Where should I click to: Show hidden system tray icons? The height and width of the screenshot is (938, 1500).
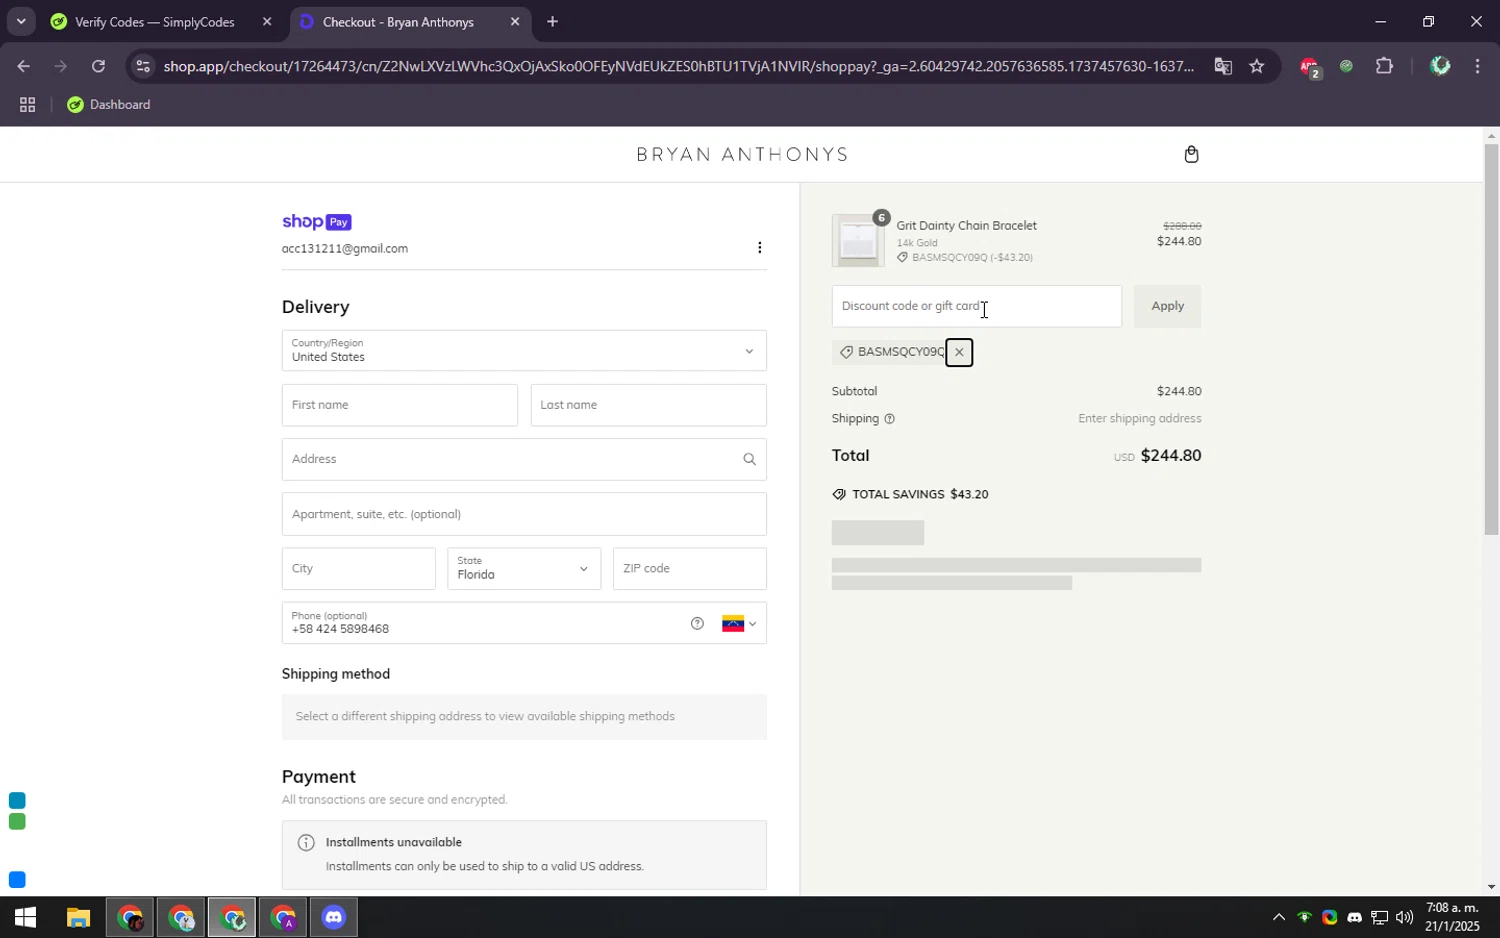tap(1278, 917)
